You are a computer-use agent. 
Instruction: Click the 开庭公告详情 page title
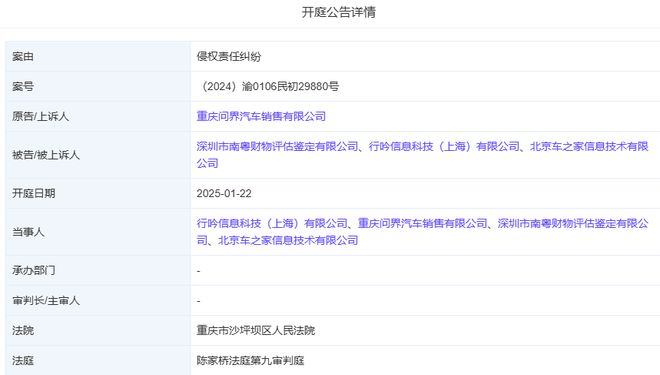pos(338,12)
